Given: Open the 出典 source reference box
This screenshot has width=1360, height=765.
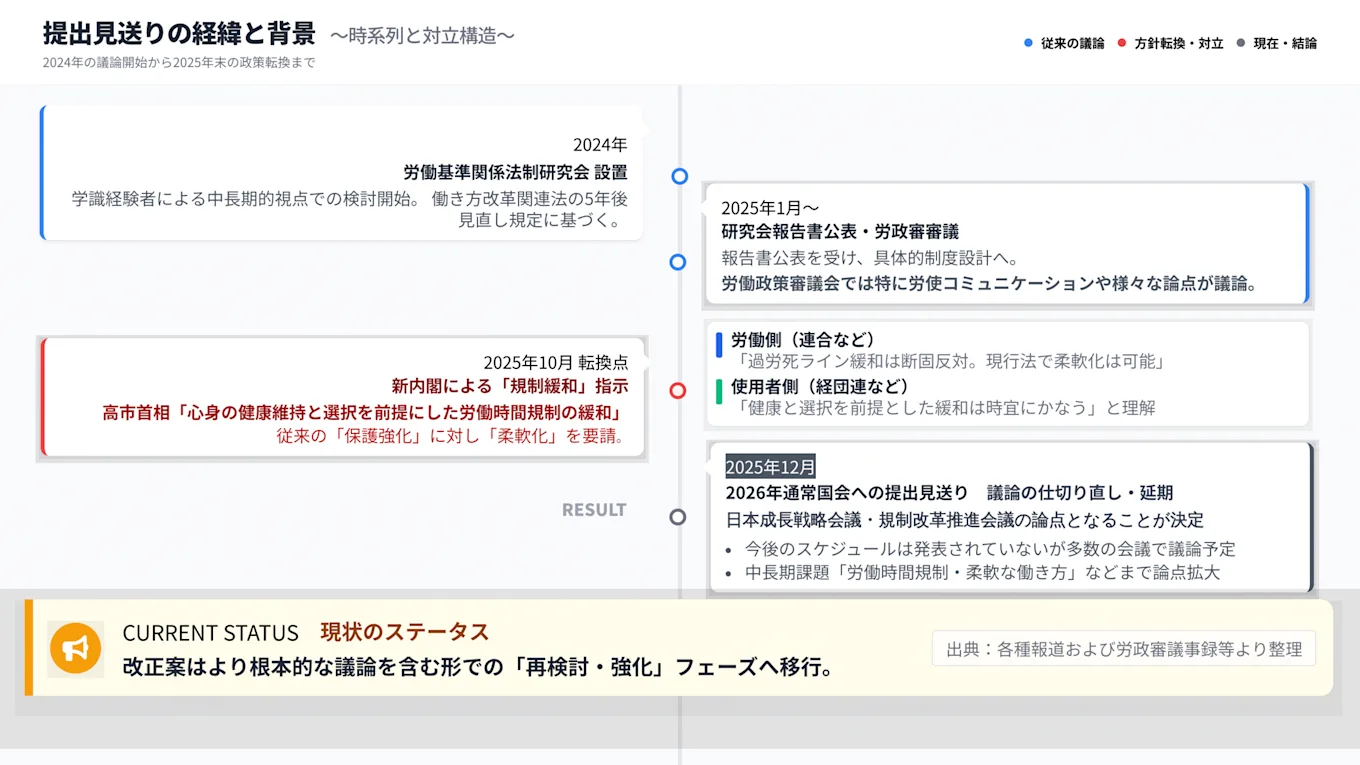Looking at the screenshot, I should click(x=1123, y=648).
